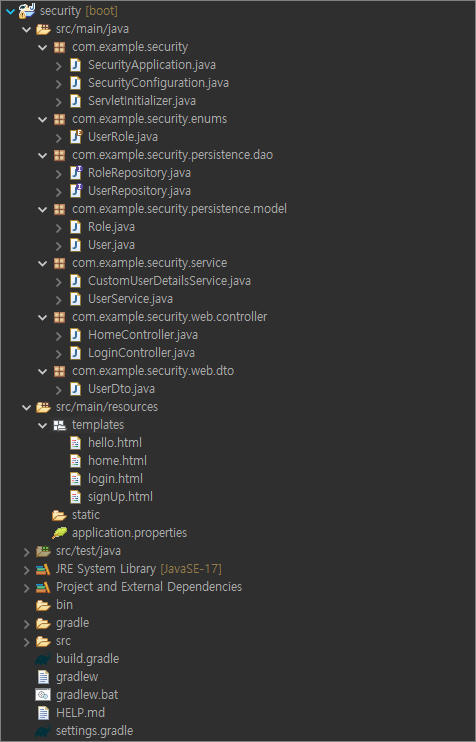Click the CustomUserDetailsService.java file icon
Screen dimensions: 476x742
75,281
